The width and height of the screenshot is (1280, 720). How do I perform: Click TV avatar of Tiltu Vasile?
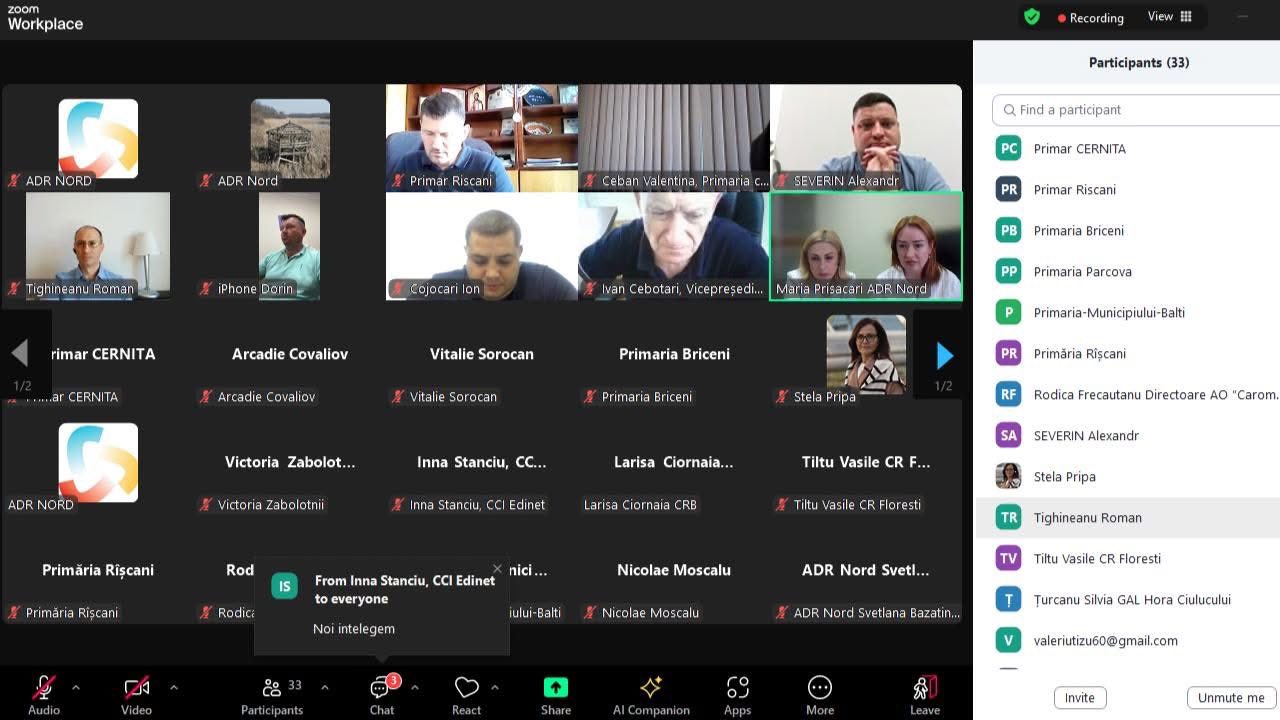(x=1009, y=559)
